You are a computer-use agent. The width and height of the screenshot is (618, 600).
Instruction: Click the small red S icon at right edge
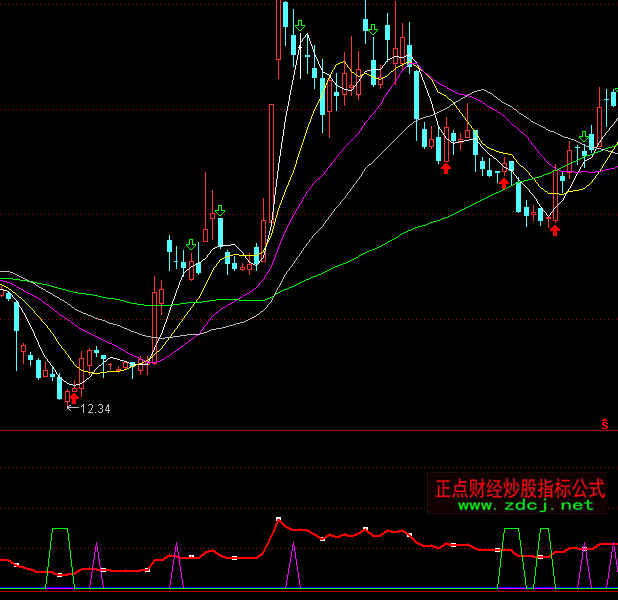click(605, 424)
